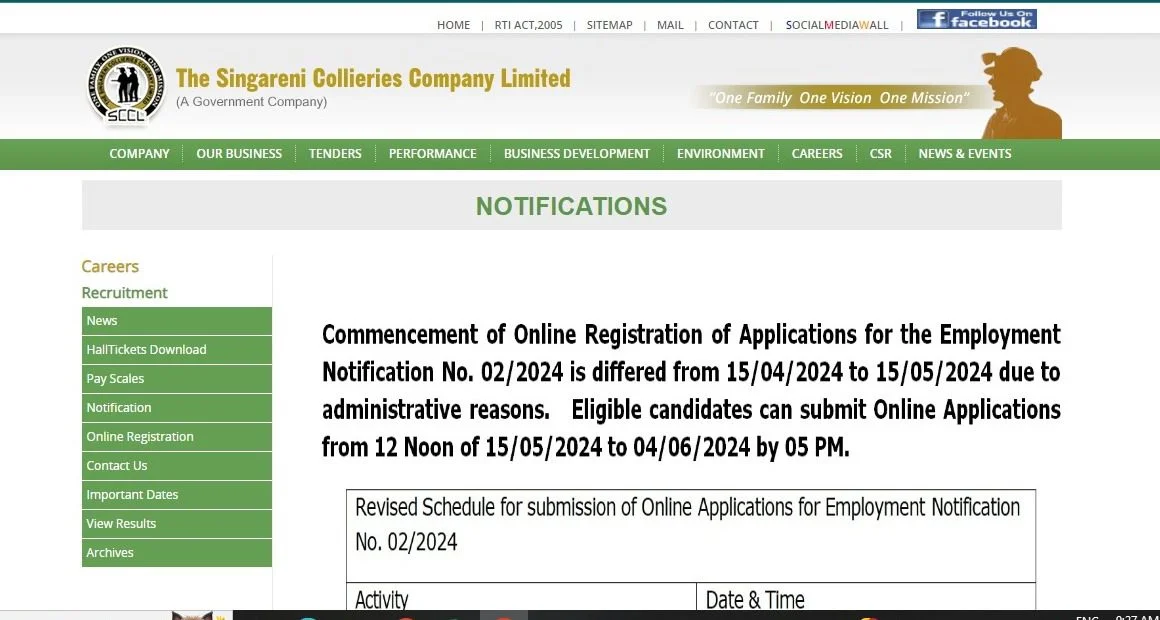
Task: Open the SITEMAP link
Action: [610, 25]
